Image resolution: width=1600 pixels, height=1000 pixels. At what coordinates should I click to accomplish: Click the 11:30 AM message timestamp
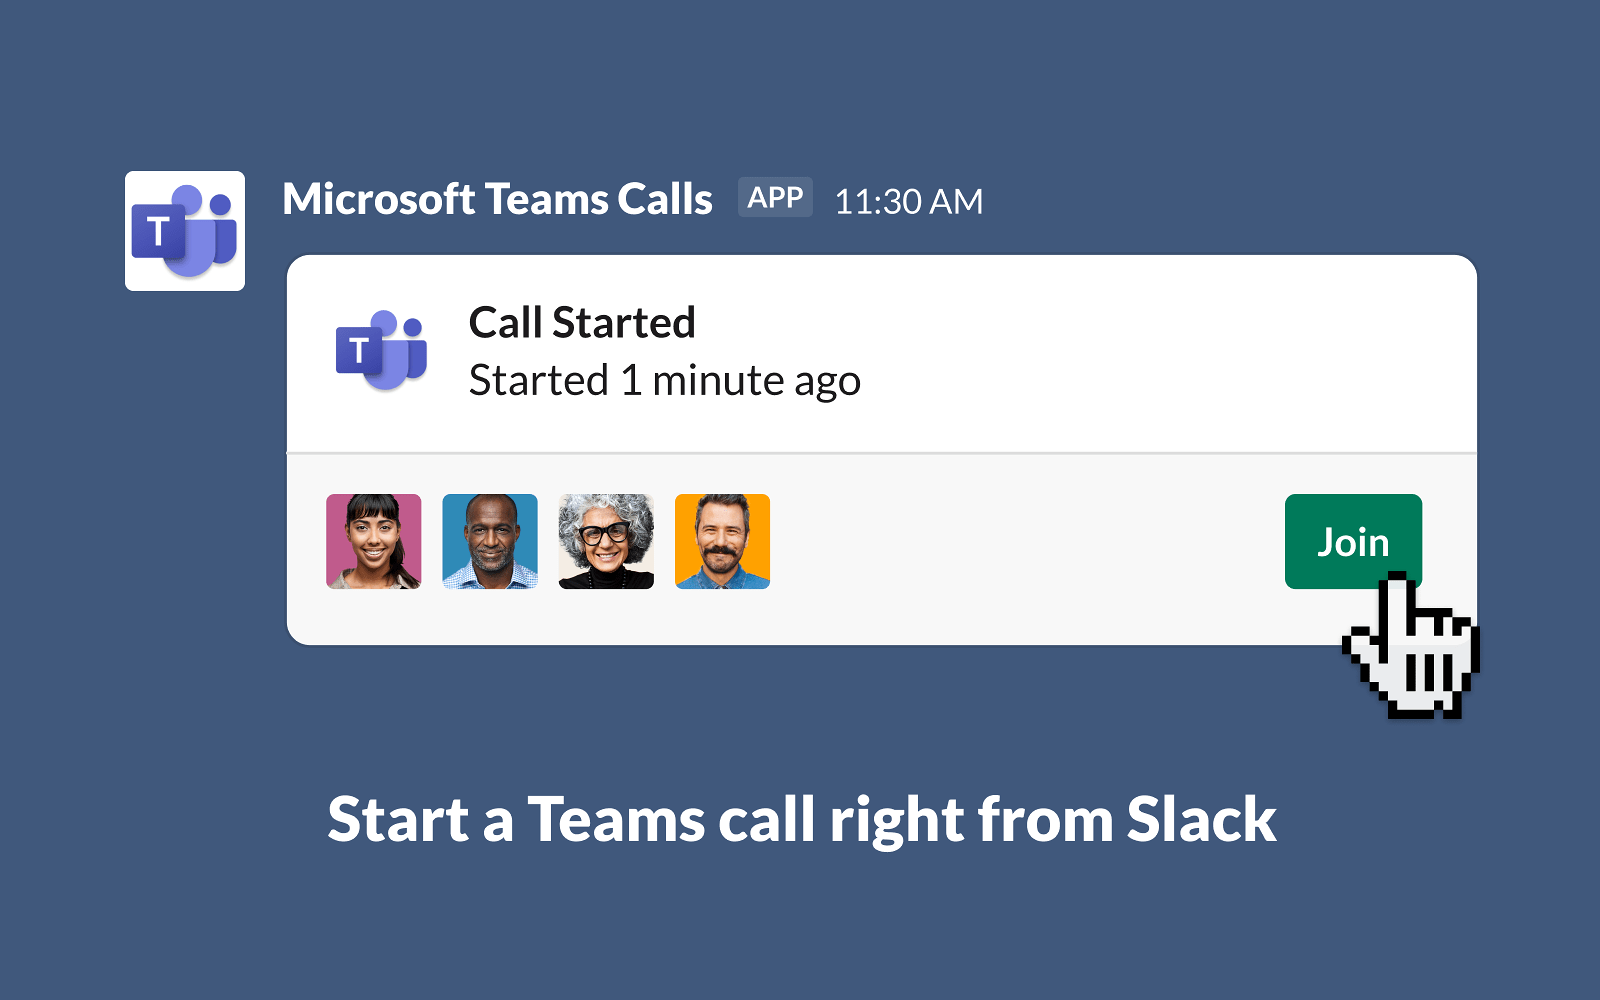click(x=908, y=202)
